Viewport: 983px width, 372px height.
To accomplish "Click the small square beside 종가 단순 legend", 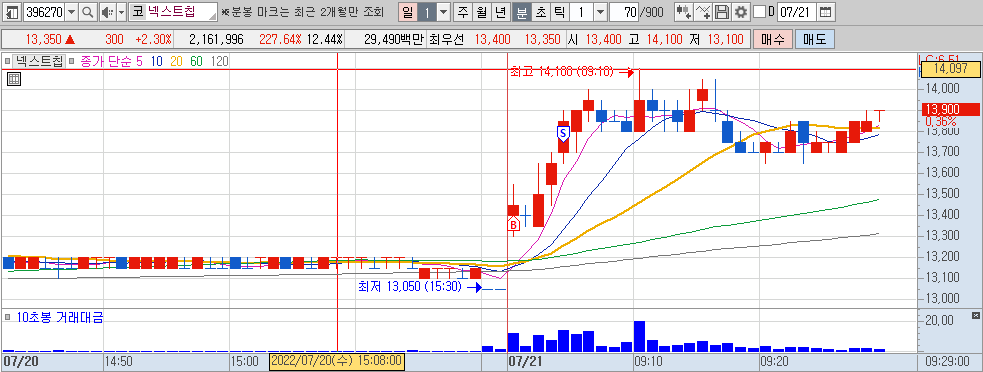I will coord(71,61).
